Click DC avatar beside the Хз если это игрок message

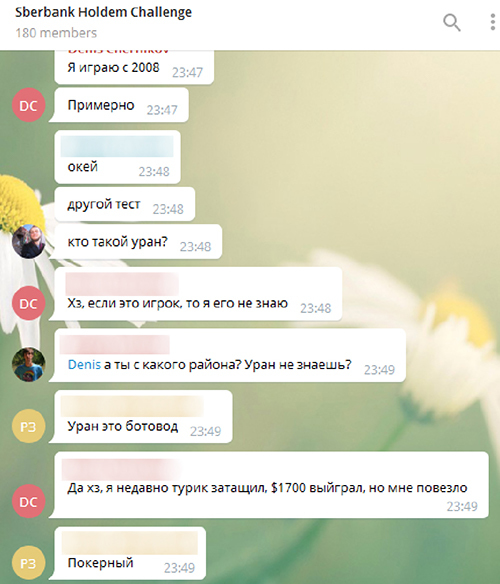29,303
